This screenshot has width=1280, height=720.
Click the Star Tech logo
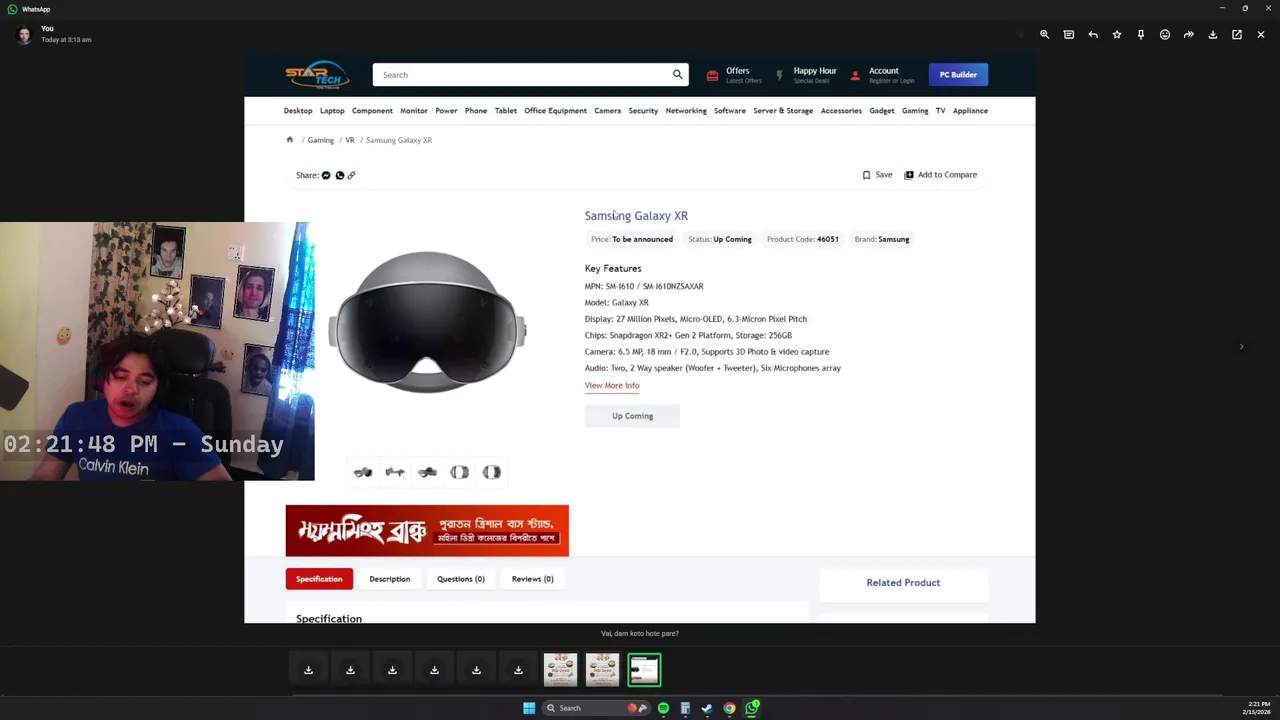317,75
